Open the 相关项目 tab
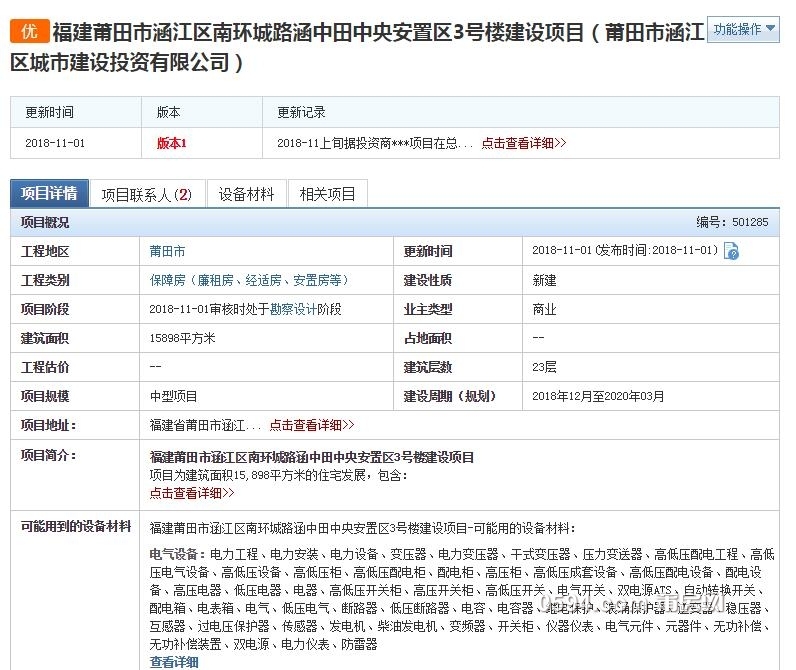The image size is (796, 670). (x=327, y=194)
